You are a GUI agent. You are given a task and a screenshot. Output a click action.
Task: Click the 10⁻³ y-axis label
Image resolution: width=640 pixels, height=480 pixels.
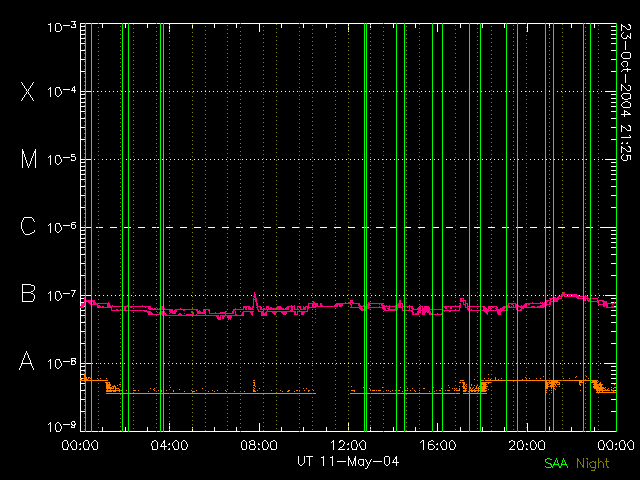click(x=62, y=27)
